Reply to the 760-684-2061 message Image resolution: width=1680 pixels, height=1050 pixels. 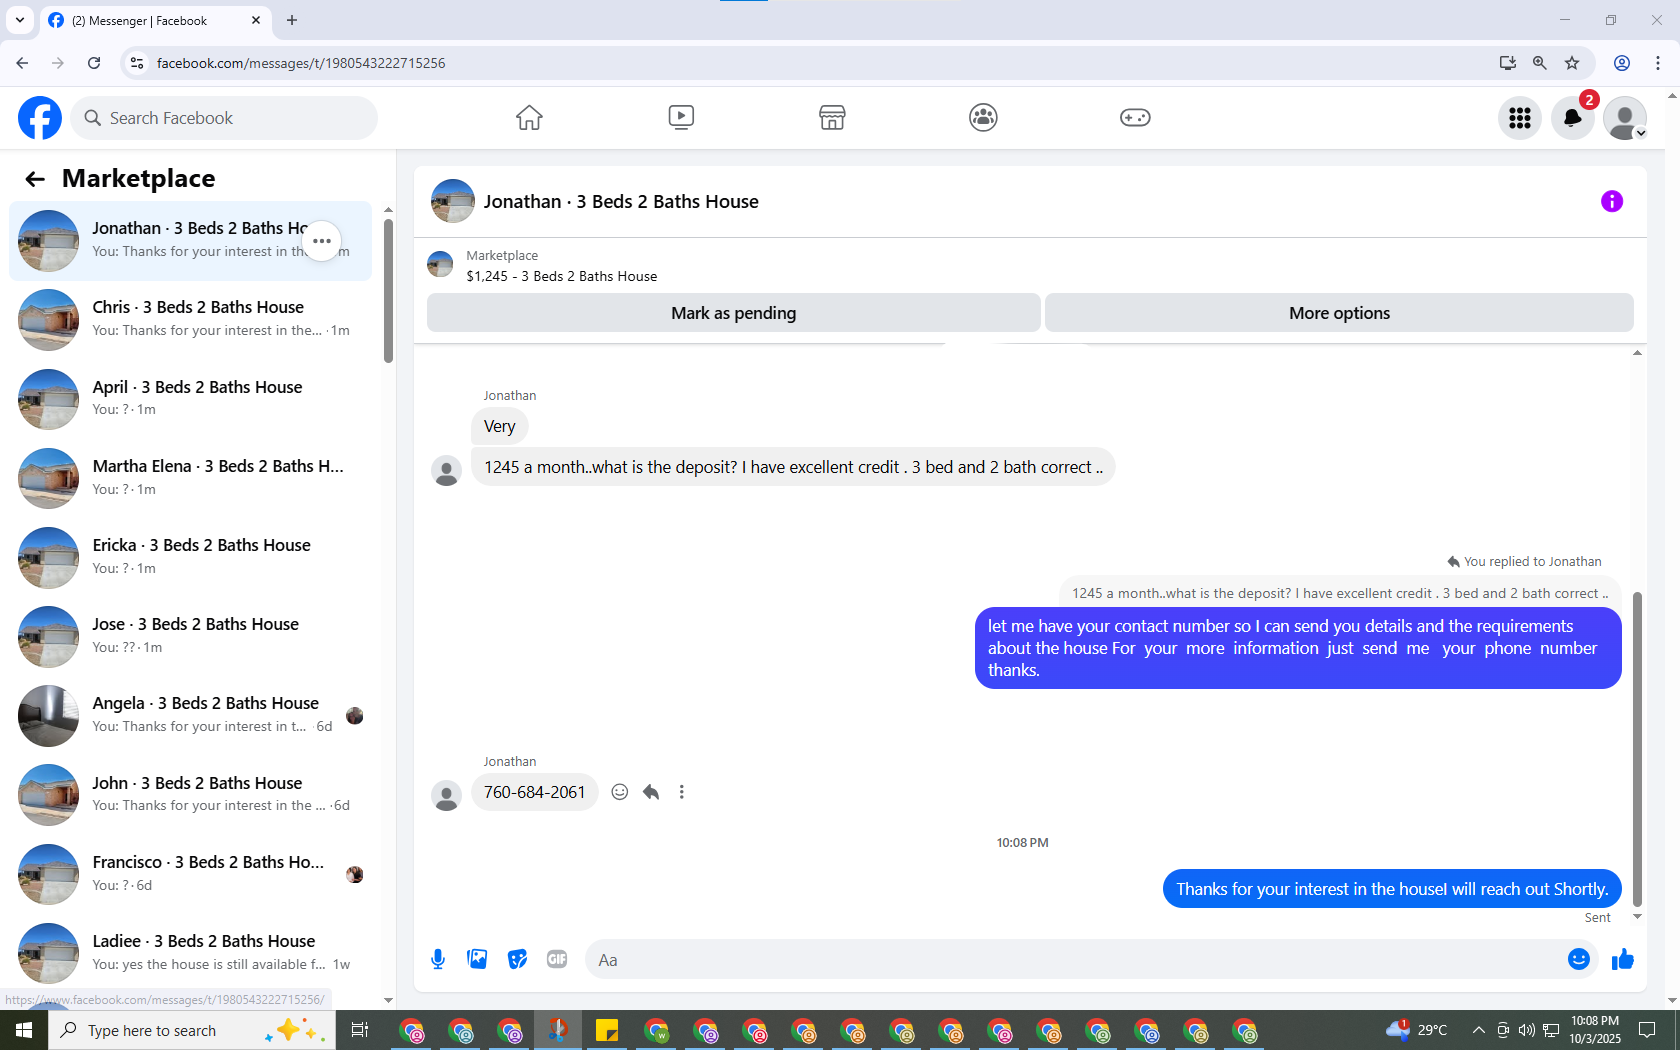tap(651, 792)
